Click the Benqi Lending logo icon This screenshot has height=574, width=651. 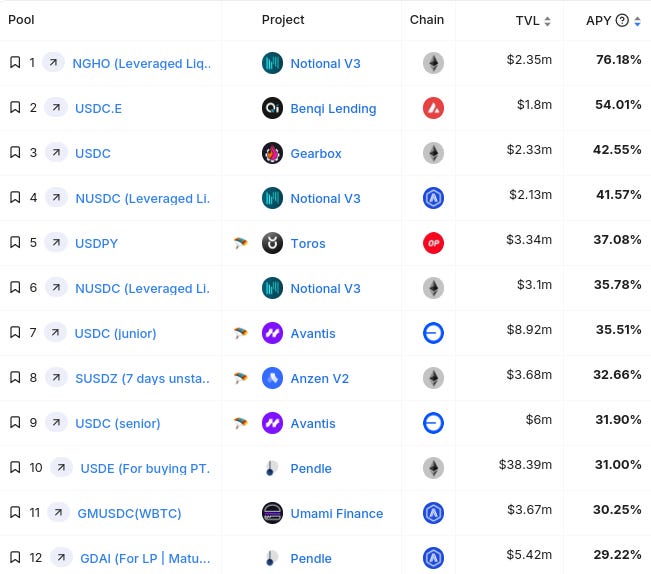[272, 108]
